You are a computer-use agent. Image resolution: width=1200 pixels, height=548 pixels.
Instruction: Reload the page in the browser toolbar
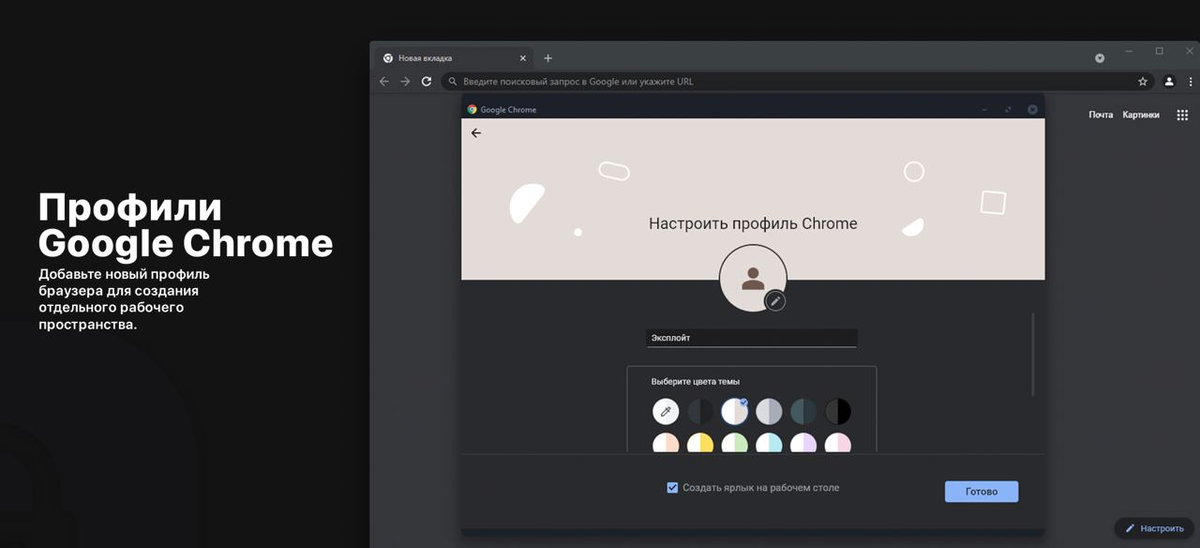[x=427, y=81]
